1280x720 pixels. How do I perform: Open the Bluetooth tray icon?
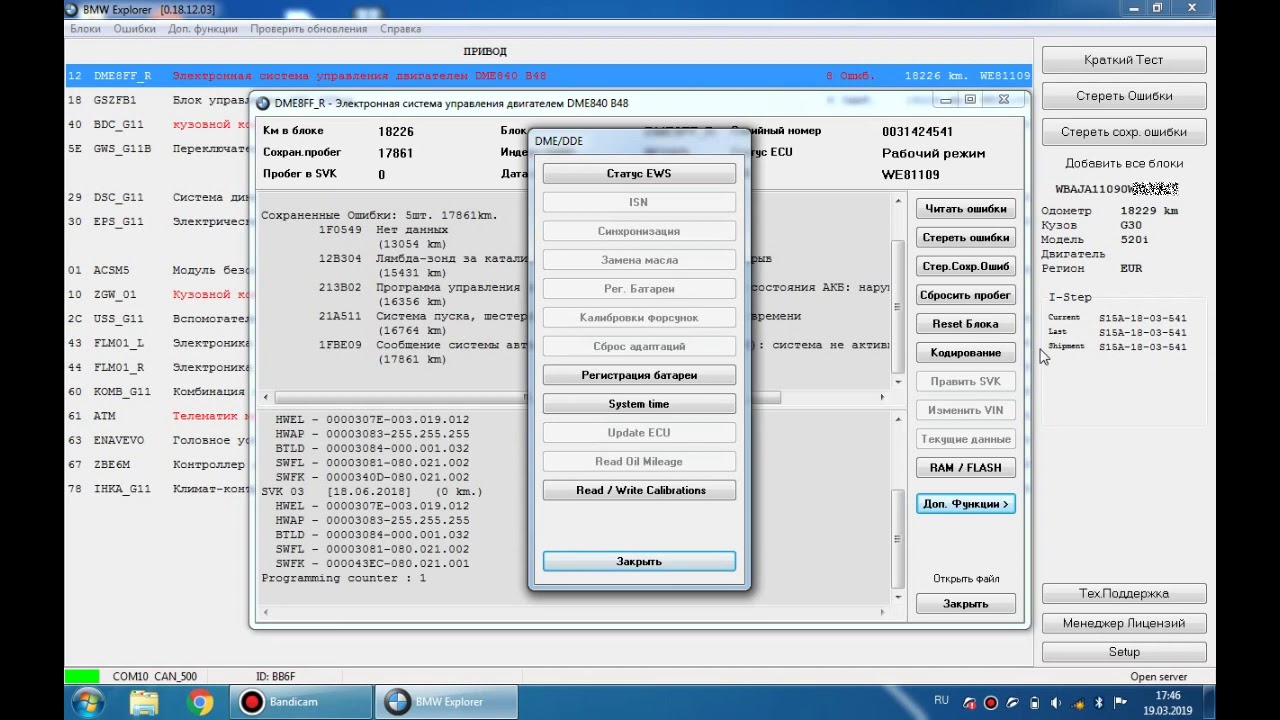pos(1099,703)
